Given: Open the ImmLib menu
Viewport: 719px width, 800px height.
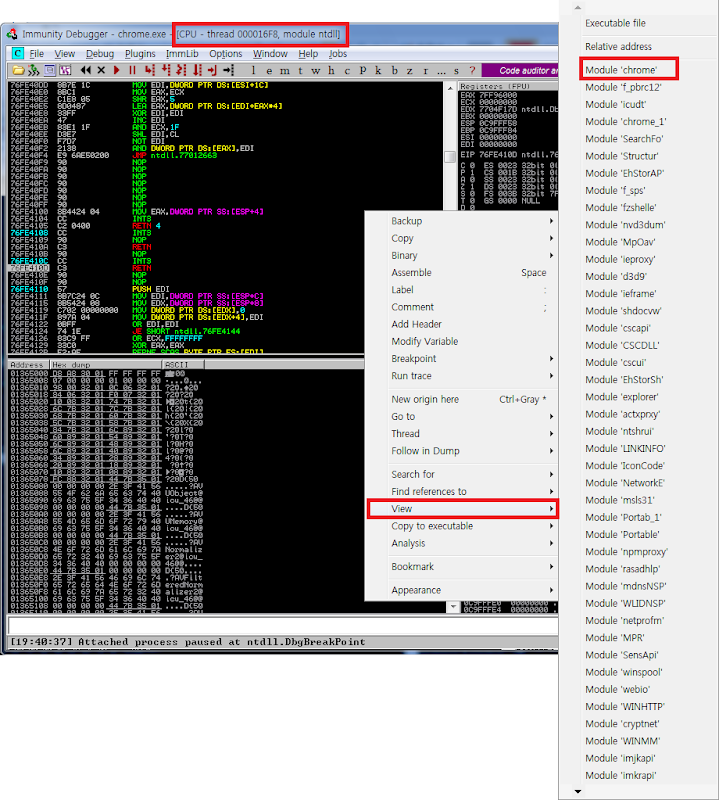Looking at the screenshot, I should point(182,54).
